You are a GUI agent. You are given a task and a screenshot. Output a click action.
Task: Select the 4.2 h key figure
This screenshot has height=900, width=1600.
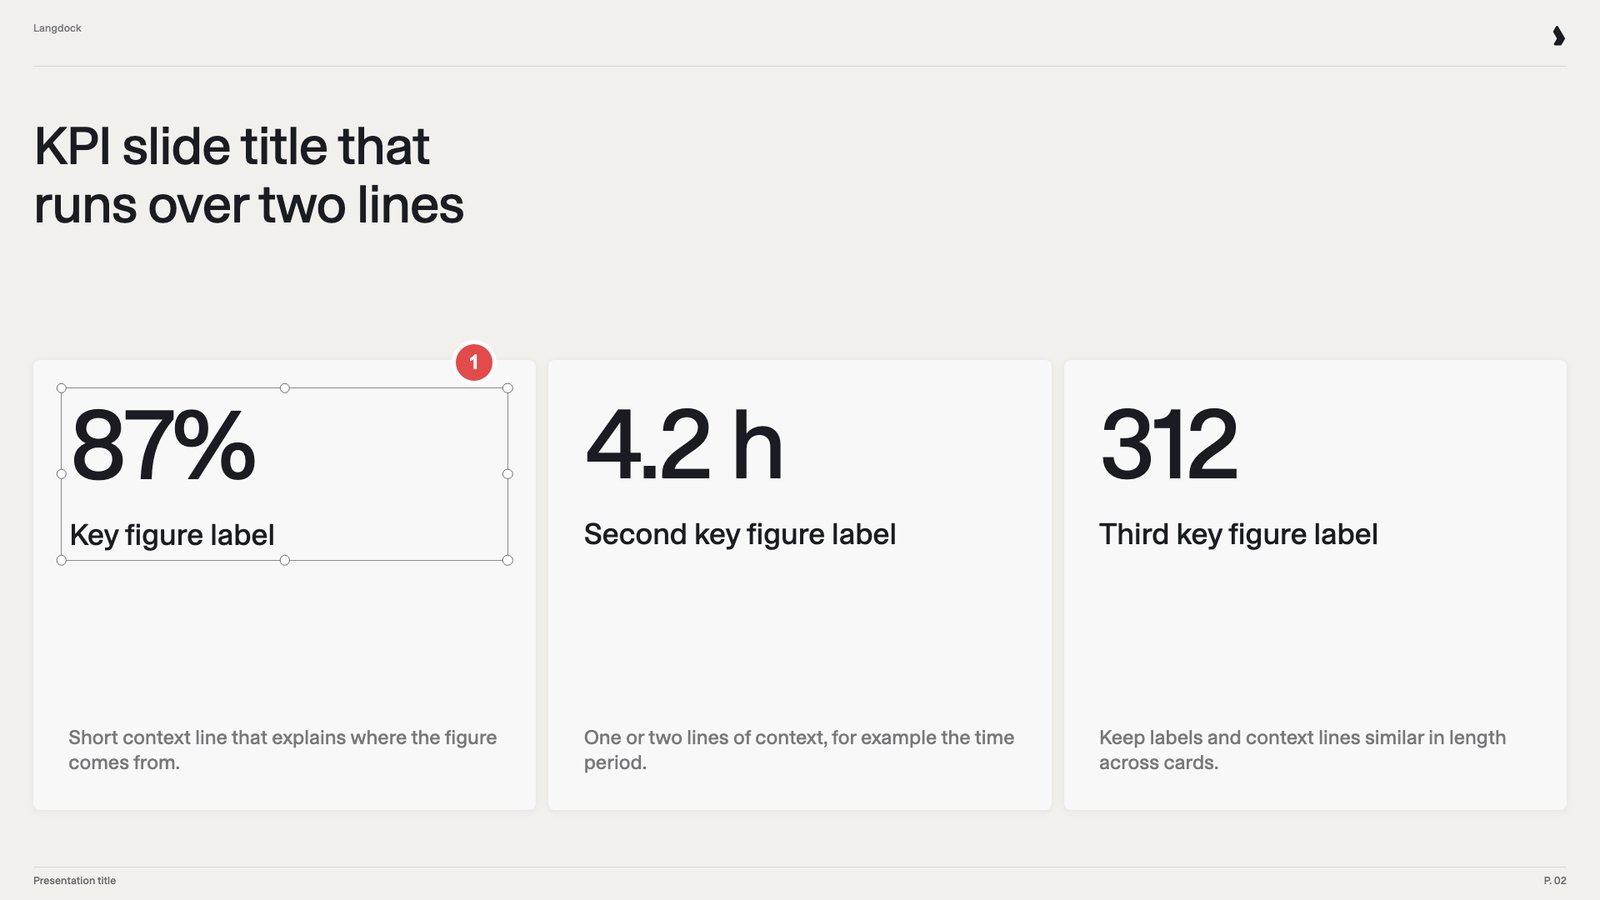(684, 445)
